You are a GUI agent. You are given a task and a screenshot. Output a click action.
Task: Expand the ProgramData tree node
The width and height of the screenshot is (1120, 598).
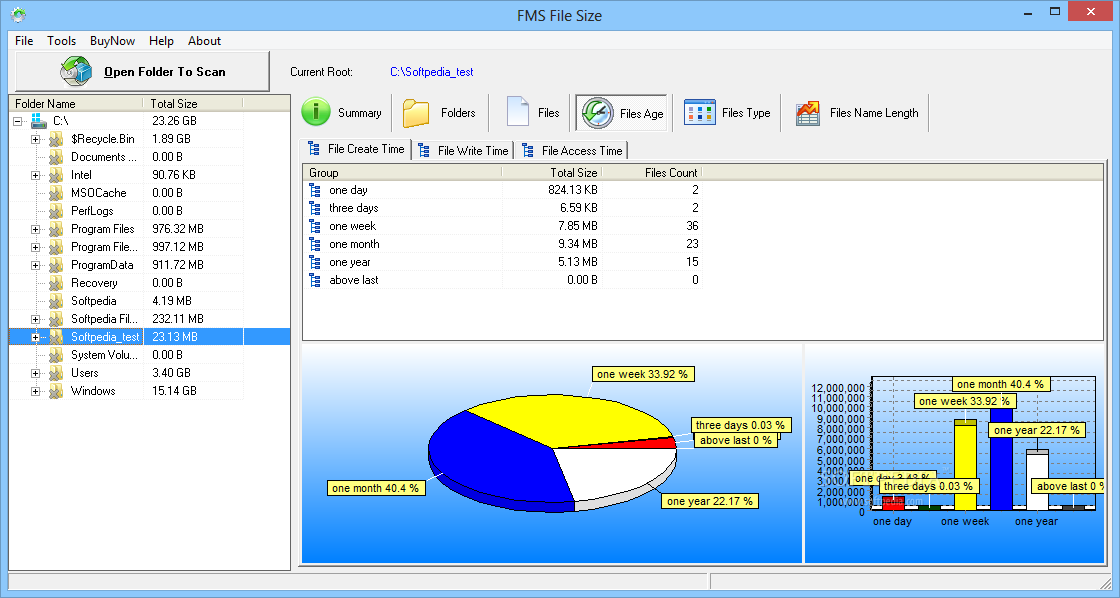point(35,265)
